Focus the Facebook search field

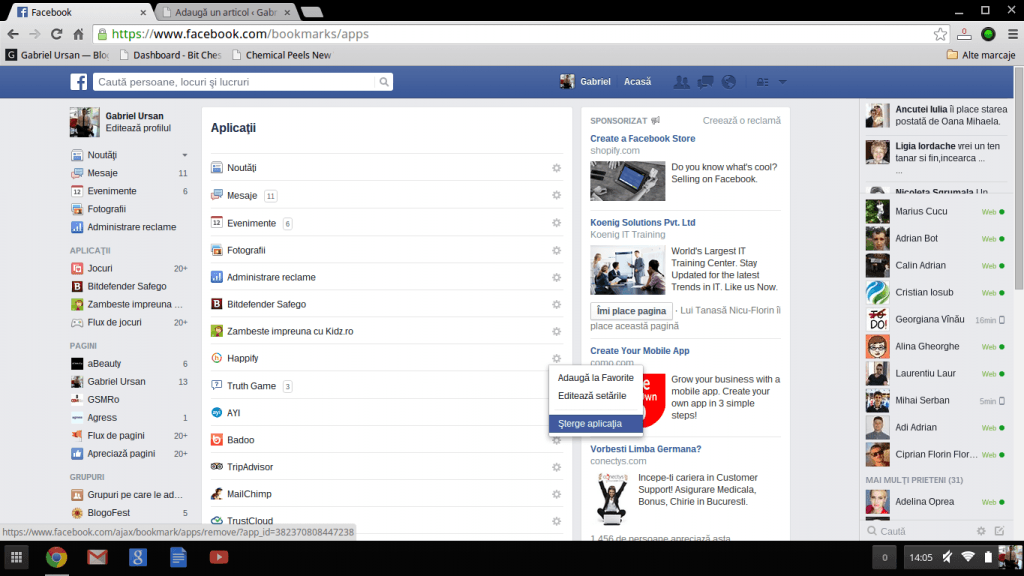[234, 82]
